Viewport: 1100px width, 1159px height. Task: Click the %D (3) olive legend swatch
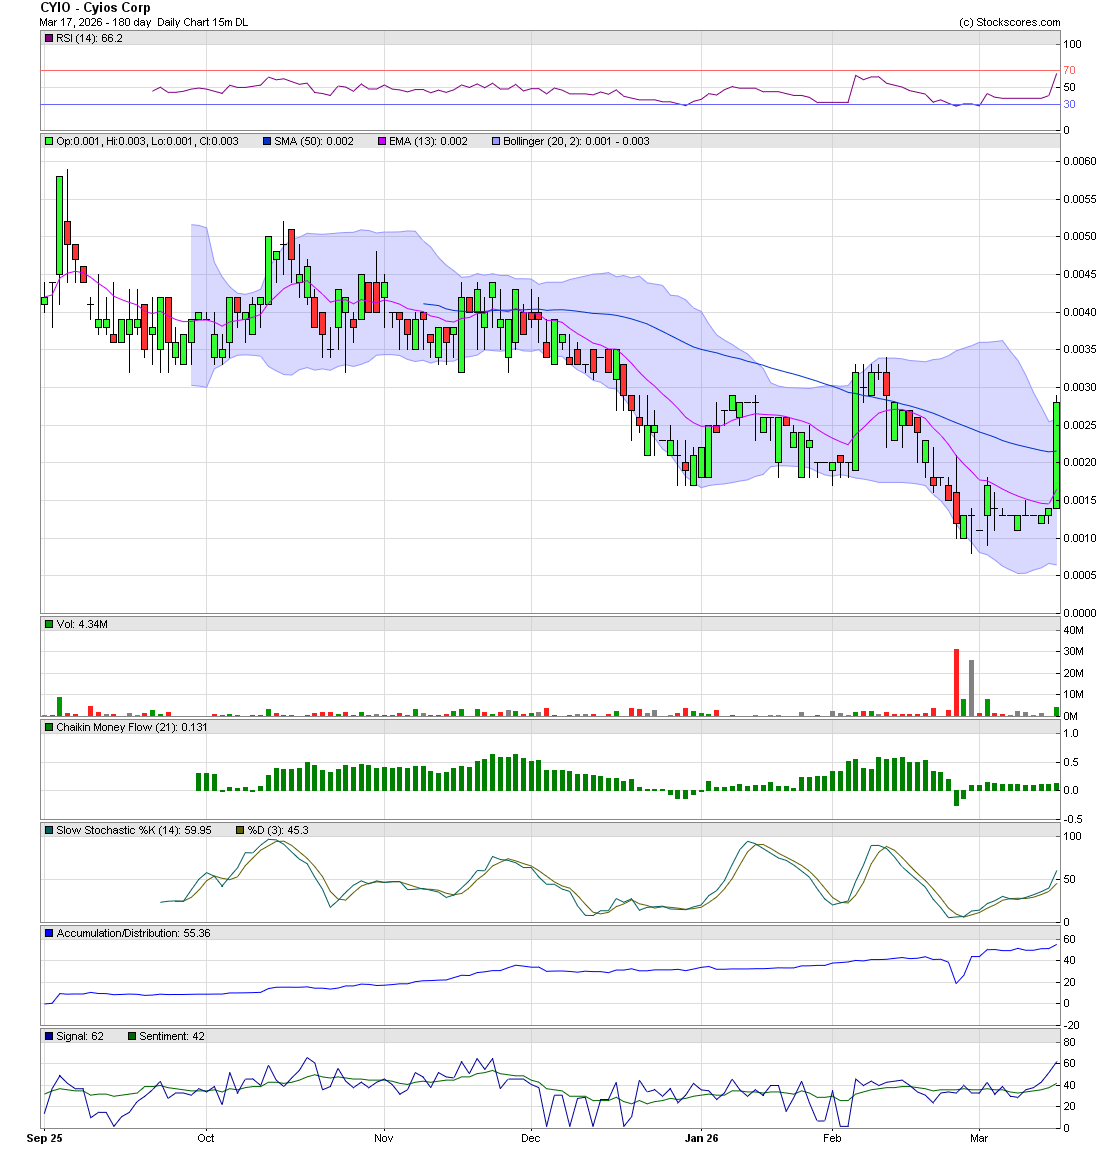pyautogui.click(x=240, y=831)
